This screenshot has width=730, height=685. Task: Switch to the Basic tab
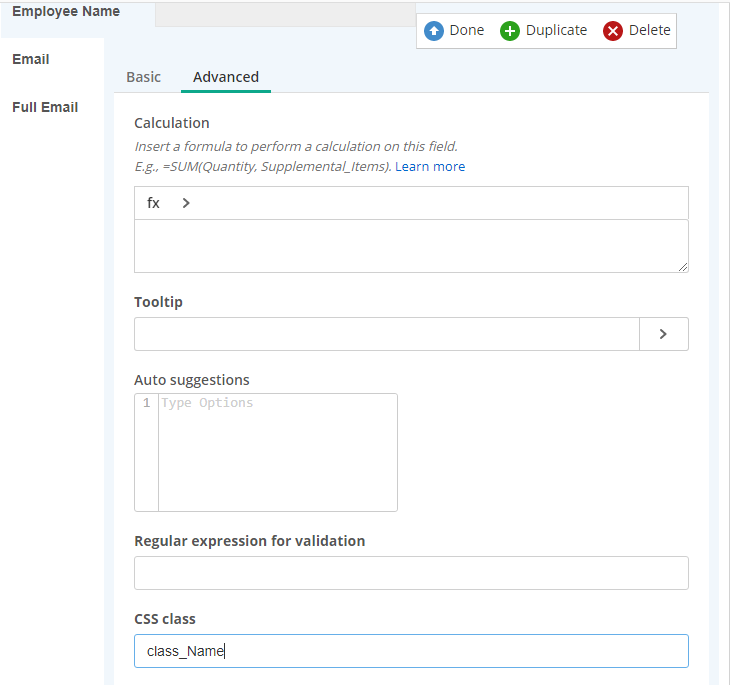pos(143,77)
